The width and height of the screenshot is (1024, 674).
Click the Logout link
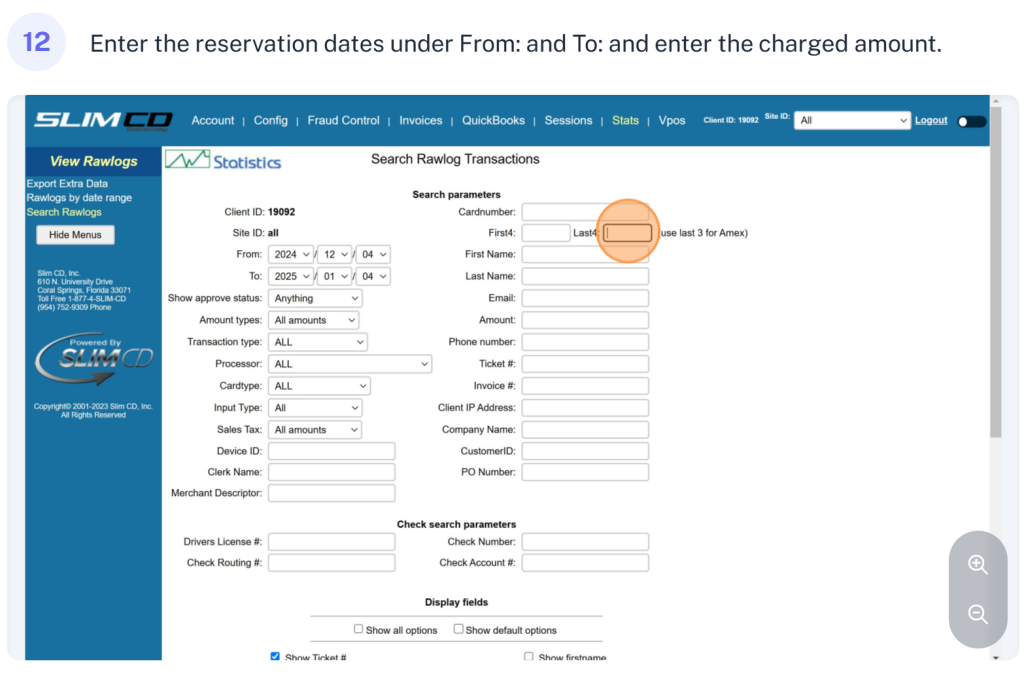(x=931, y=120)
